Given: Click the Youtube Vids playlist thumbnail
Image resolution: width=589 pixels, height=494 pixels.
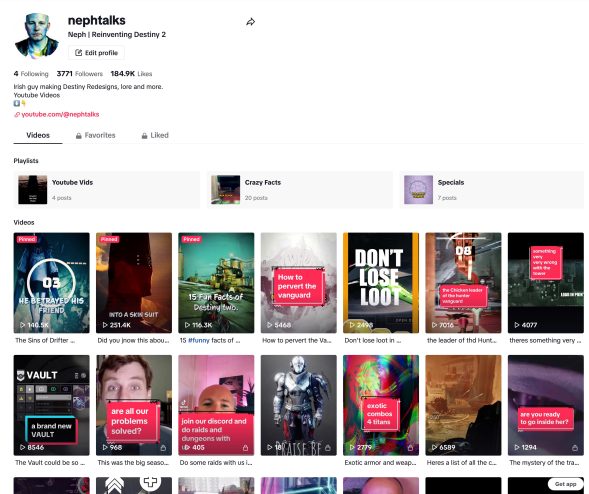Looking at the screenshot, I should pyautogui.click(x=33, y=190).
